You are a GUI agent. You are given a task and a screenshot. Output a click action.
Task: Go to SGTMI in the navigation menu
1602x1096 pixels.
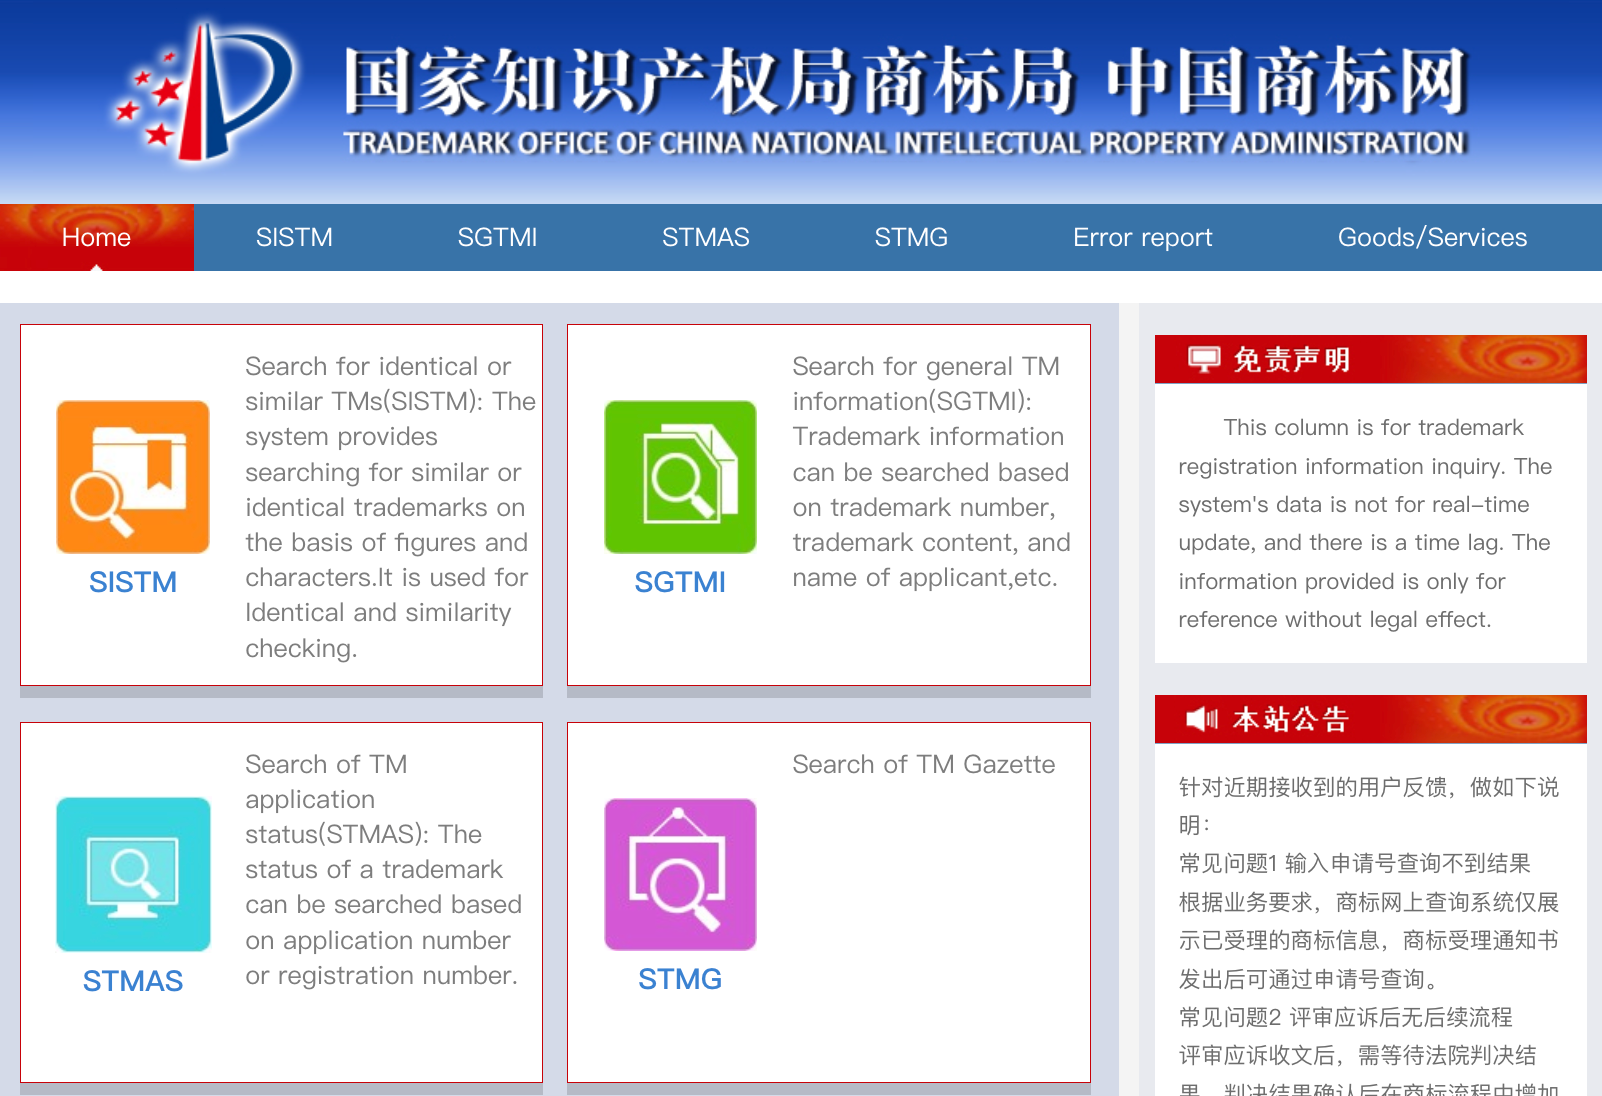click(x=497, y=237)
